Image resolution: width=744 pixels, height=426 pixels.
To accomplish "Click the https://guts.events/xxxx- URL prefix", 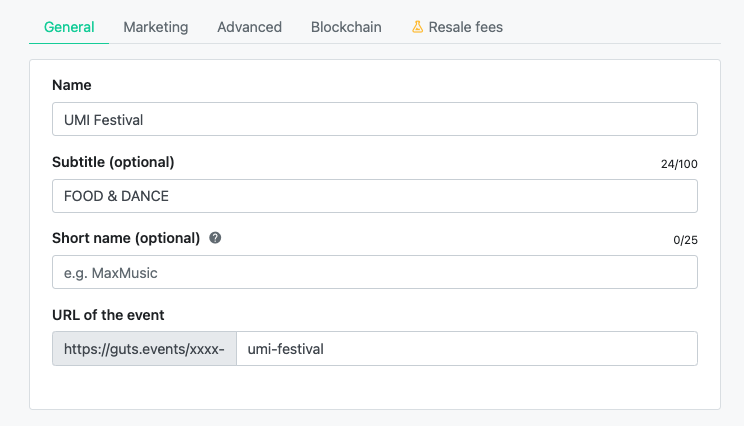I will coord(144,349).
